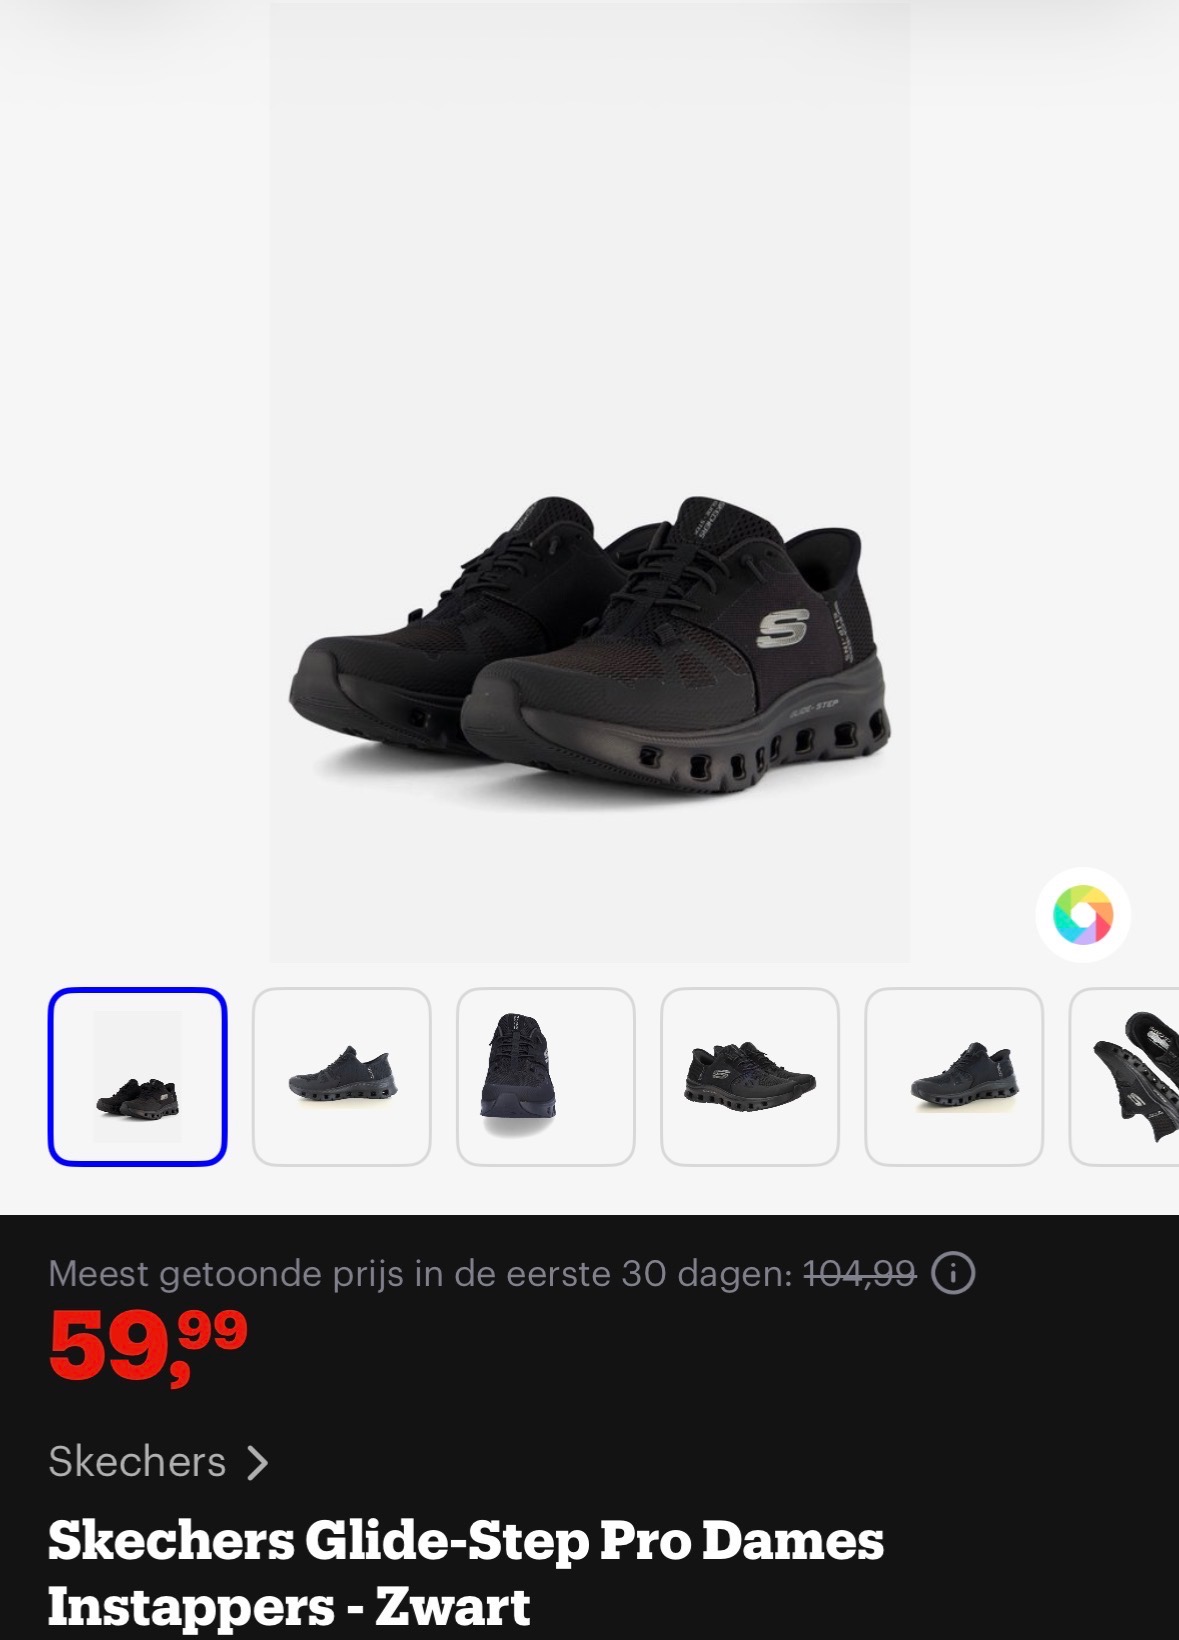Open the Skechers brand link

click(137, 1462)
